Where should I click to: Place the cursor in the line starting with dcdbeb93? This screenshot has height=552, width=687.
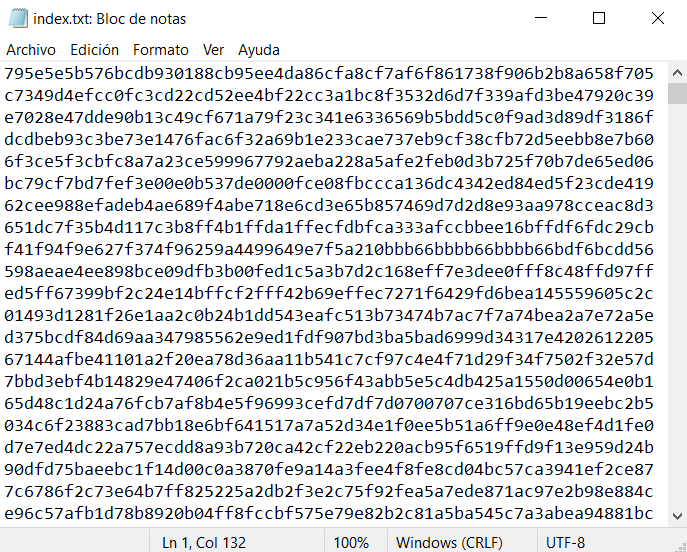click(329, 140)
